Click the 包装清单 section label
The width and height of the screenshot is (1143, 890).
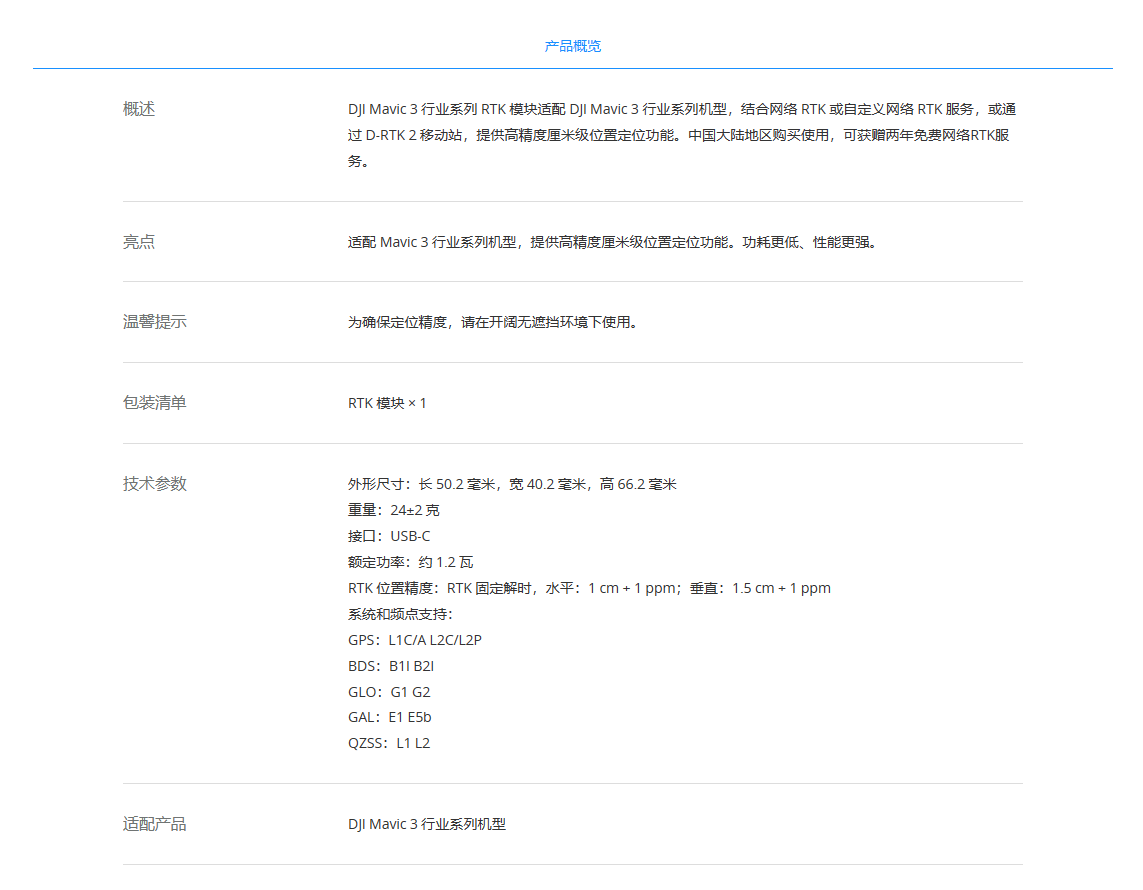click(x=154, y=403)
